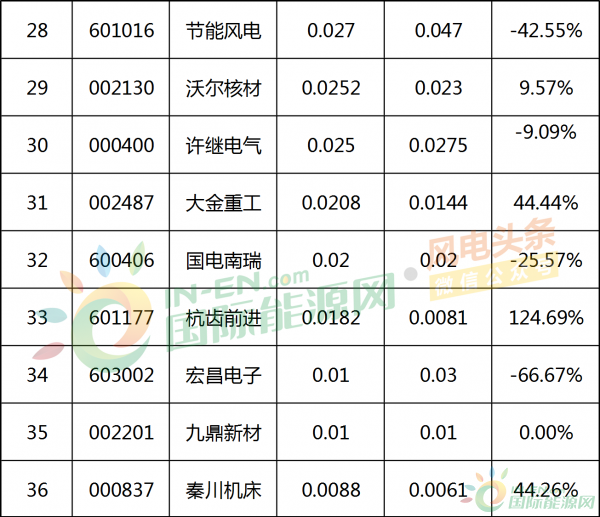Viewport: 600px width, 517px height.
Task: Select rank number 31 cell
Action: [x=37, y=203]
